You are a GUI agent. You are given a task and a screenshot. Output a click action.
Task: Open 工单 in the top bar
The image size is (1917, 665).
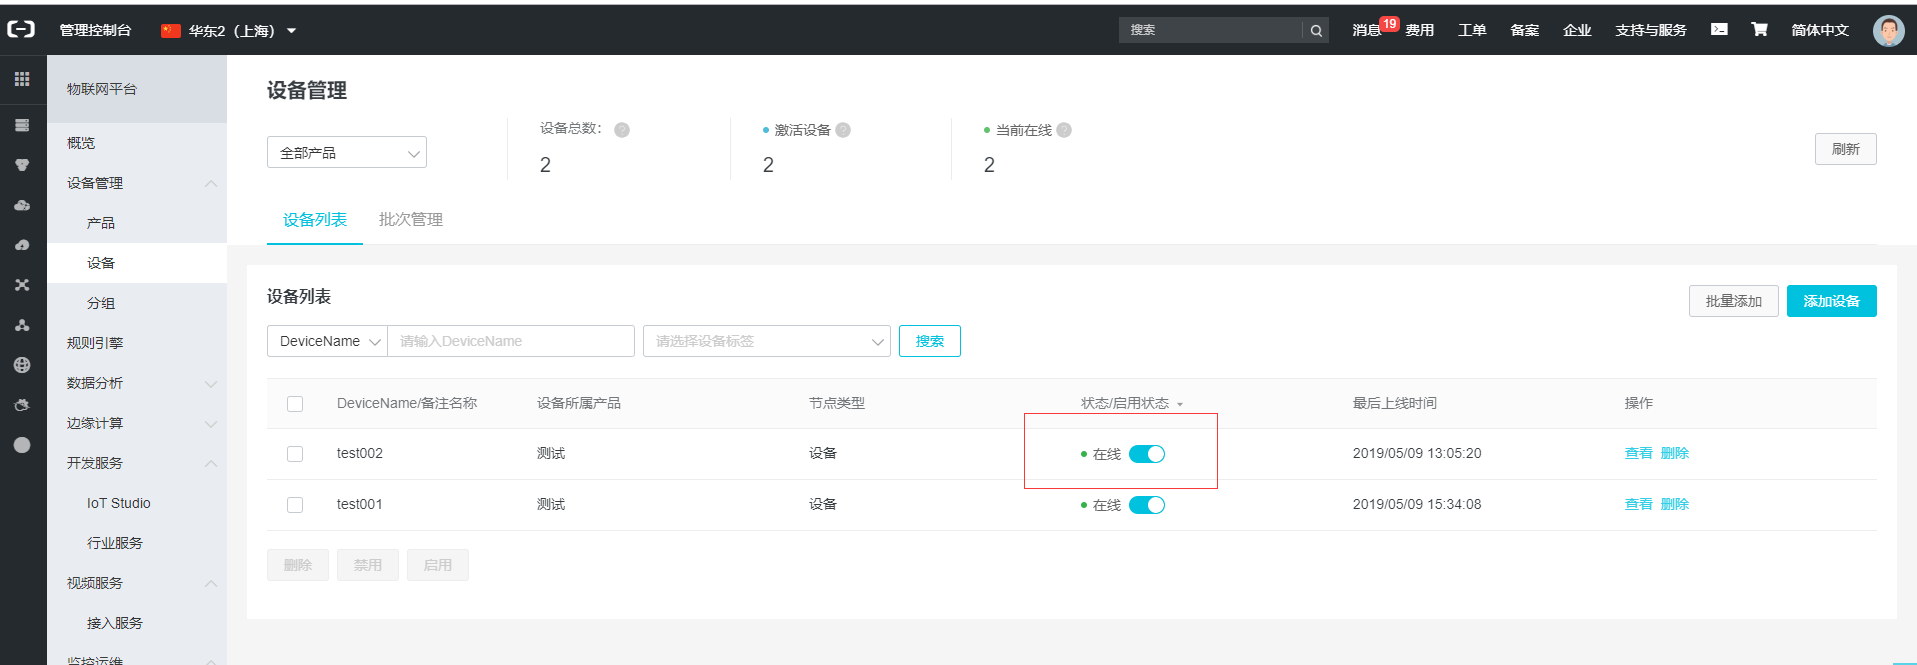pyautogui.click(x=1472, y=30)
